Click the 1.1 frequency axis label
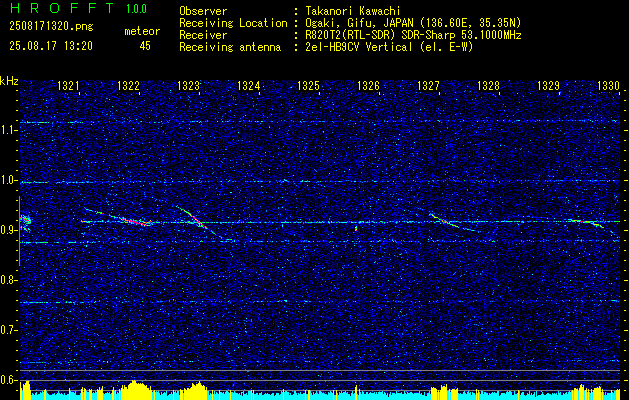 click(x=9, y=130)
